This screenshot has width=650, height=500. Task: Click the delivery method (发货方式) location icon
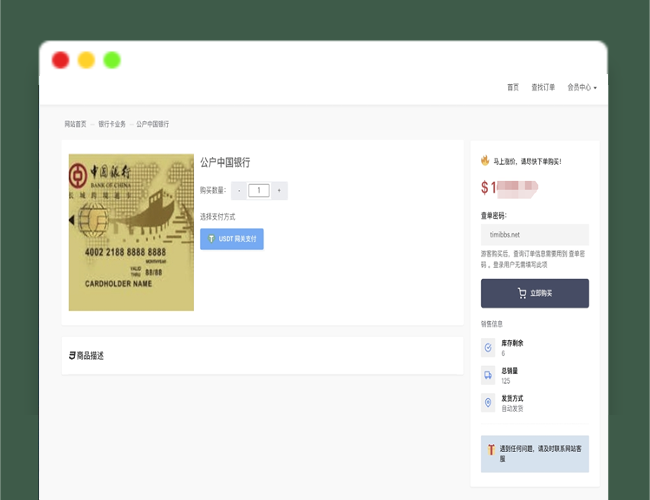tap(488, 402)
